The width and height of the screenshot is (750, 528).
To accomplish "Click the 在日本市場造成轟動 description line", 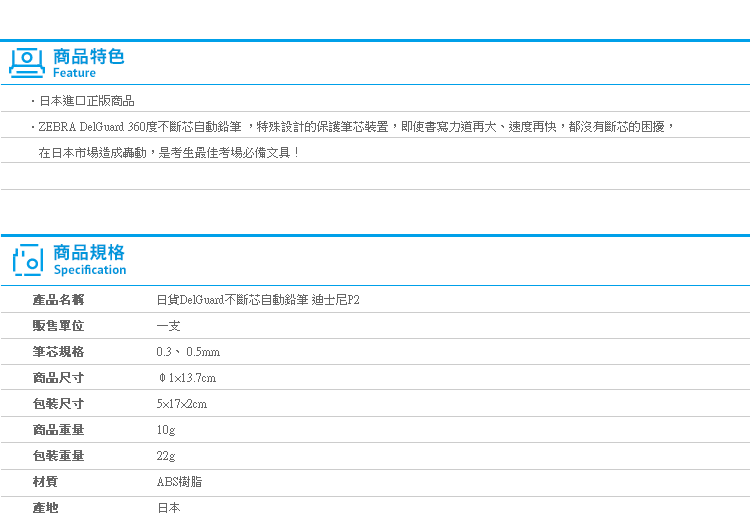I will click(x=169, y=153).
